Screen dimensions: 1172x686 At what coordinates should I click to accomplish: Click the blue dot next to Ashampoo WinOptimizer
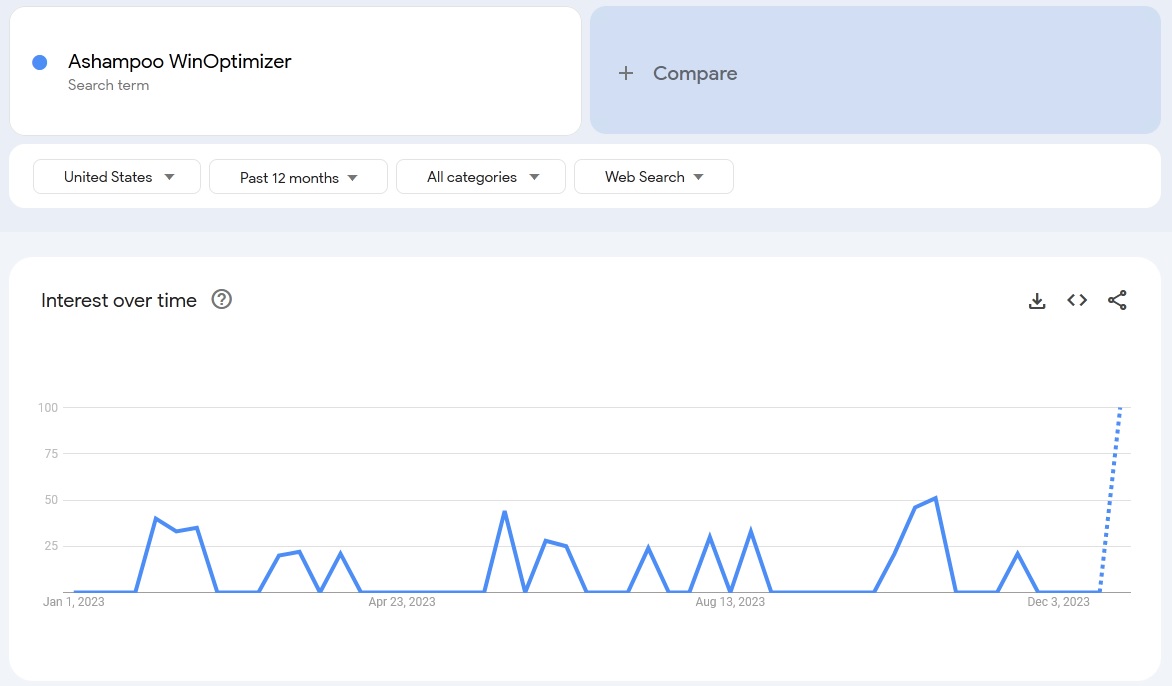[x=40, y=63]
